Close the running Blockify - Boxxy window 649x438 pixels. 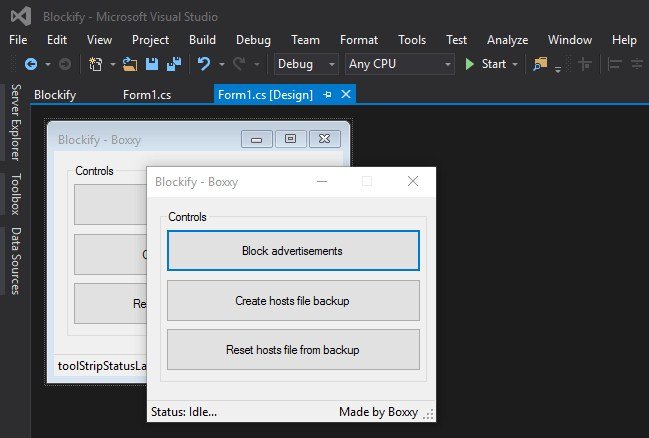tap(413, 181)
